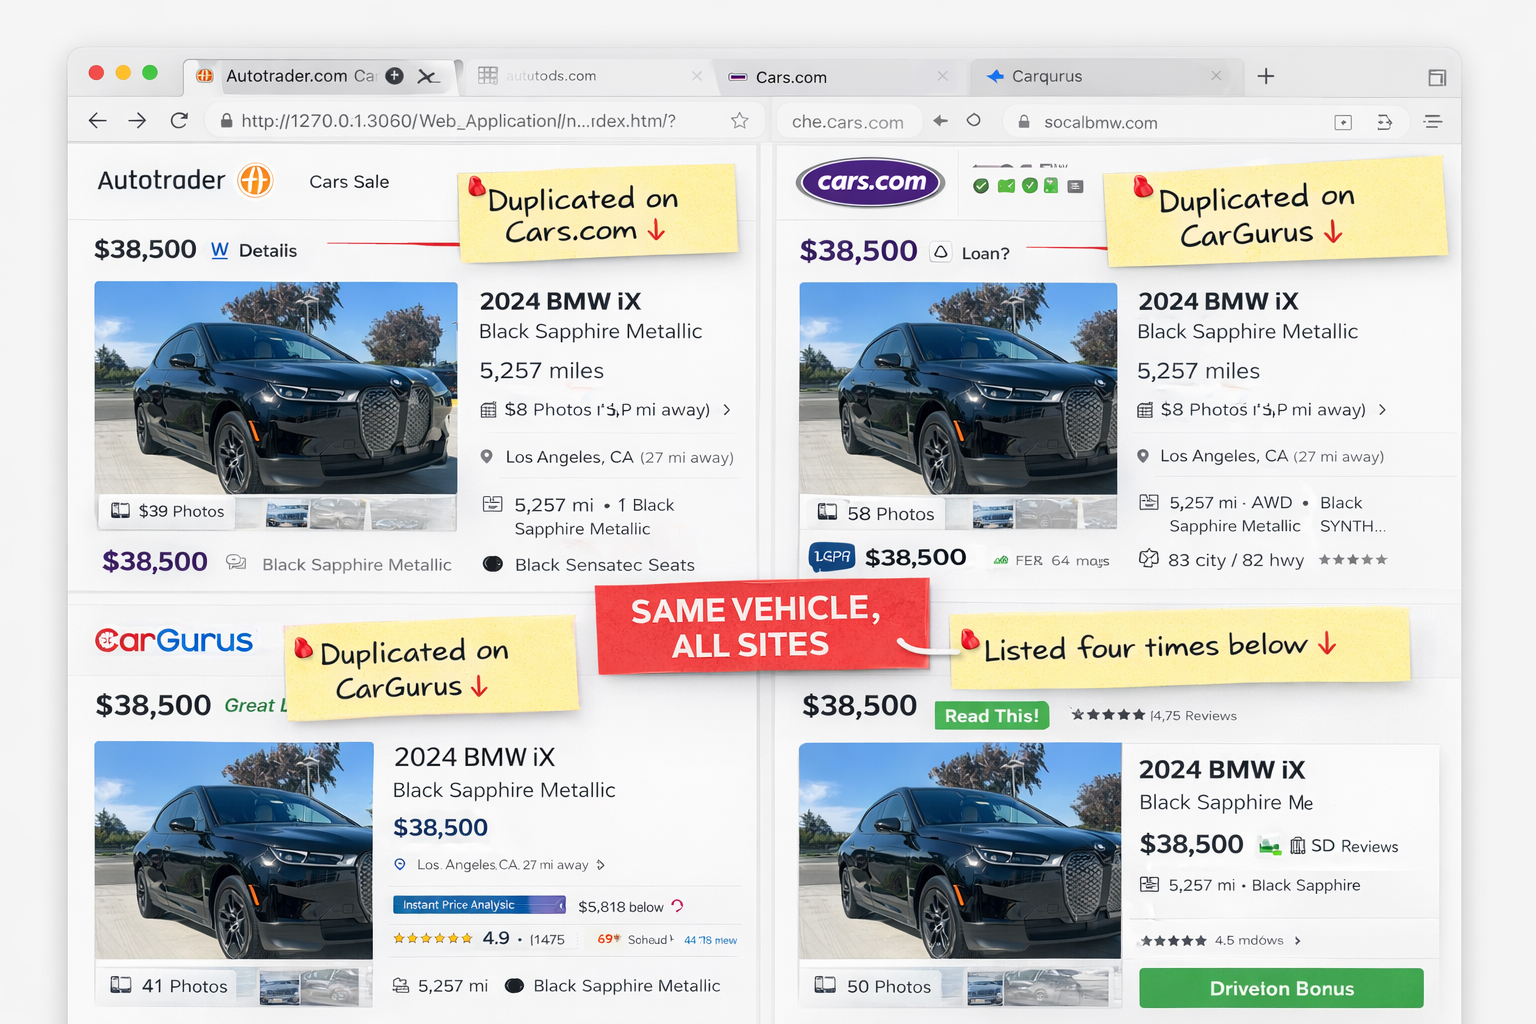Screen dimensions: 1536x1024
Task: Switch to the Carqurus browser tab
Action: pyautogui.click(x=1046, y=76)
